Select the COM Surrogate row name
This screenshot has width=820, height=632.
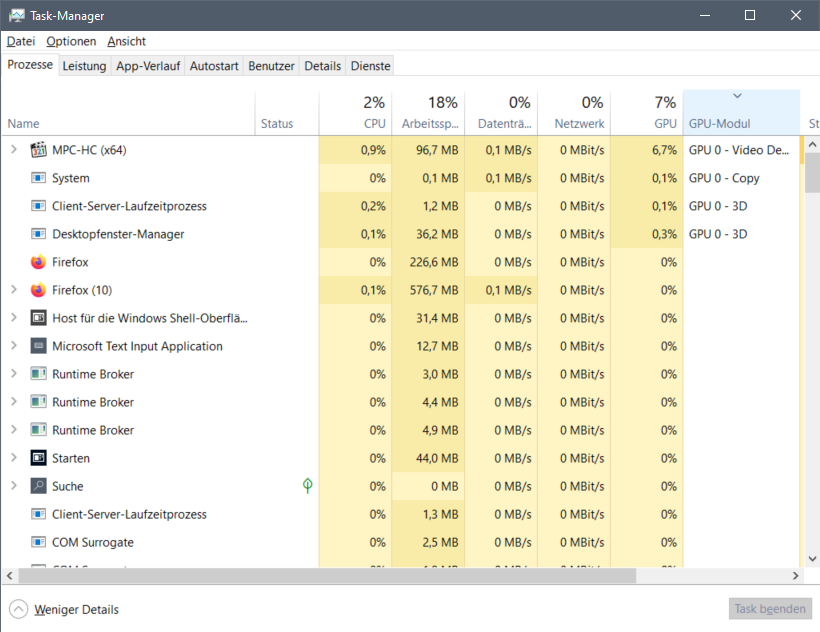coord(93,542)
